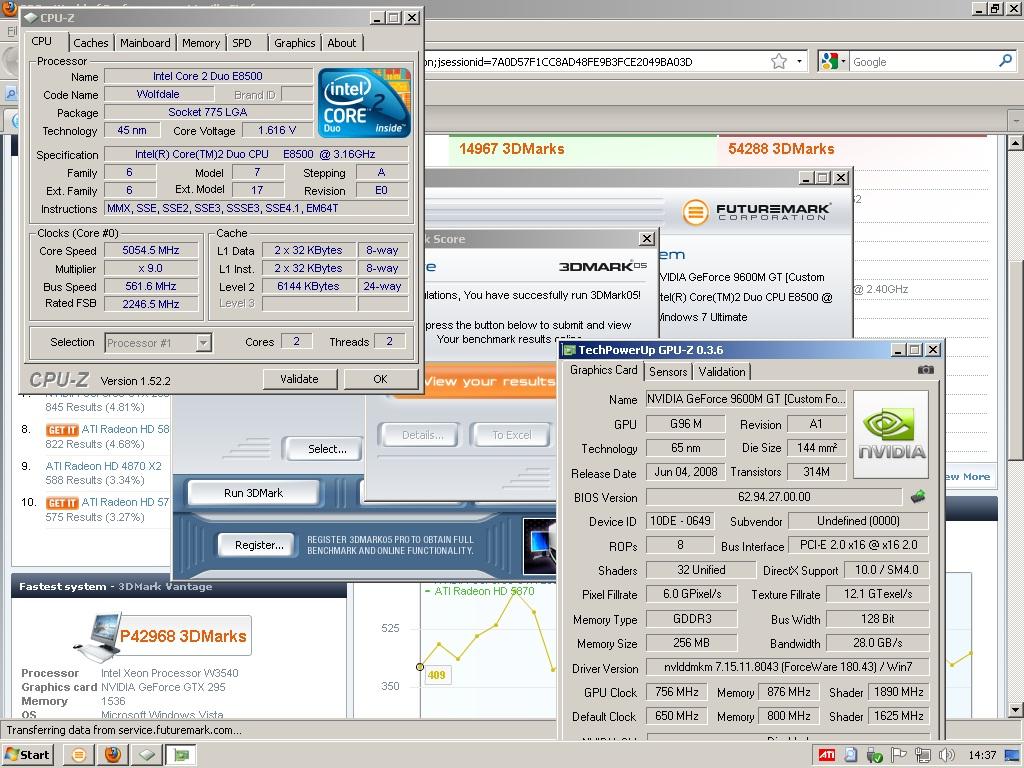Click the browser page scrollbar up arrow
The width and height of the screenshot is (1024, 768).
coord(1015,142)
